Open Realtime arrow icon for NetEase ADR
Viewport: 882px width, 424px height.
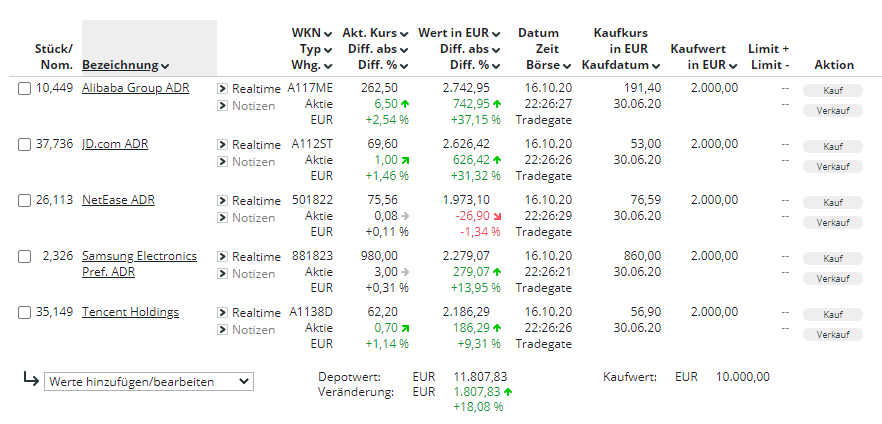(x=222, y=200)
